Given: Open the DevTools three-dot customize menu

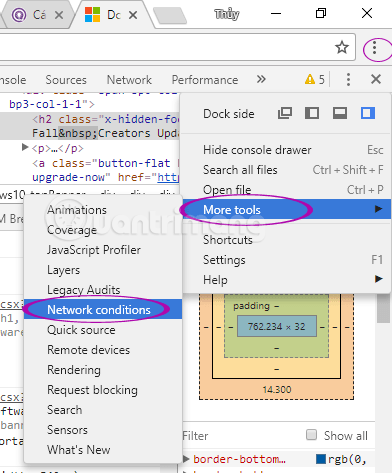Looking at the screenshot, I should pyautogui.click(x=348, y=79).
